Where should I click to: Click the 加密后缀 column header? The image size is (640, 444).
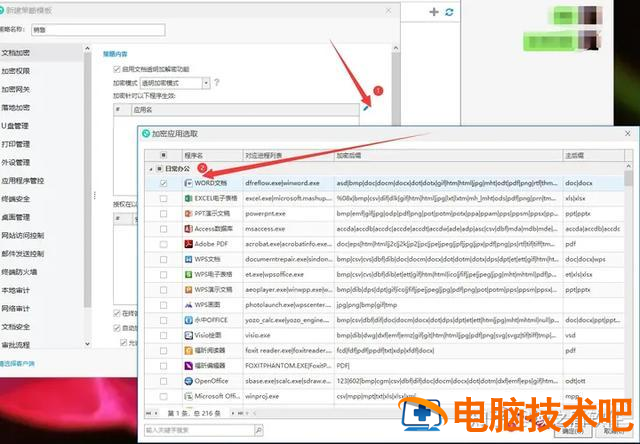coord(448,155)
